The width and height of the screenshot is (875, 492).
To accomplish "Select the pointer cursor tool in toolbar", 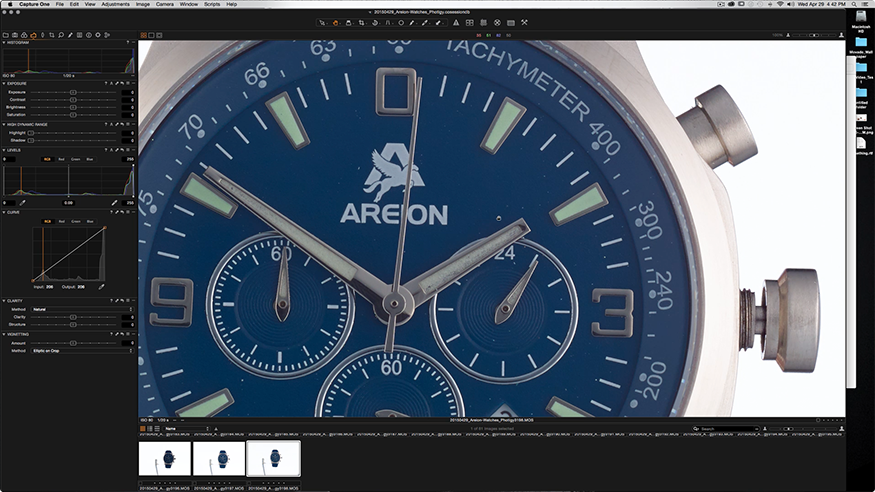I will tap(322, 23).
